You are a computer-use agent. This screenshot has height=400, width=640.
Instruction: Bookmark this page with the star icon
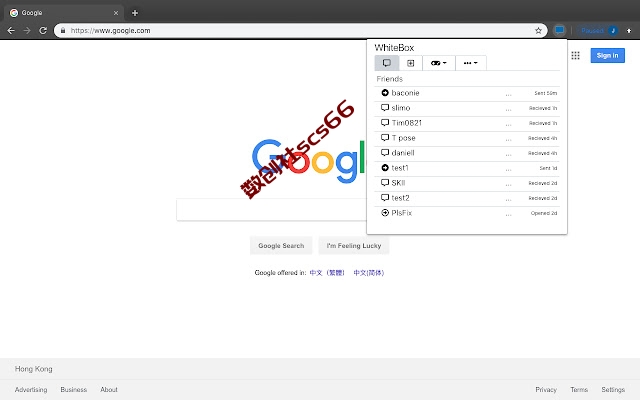(538, 31)
